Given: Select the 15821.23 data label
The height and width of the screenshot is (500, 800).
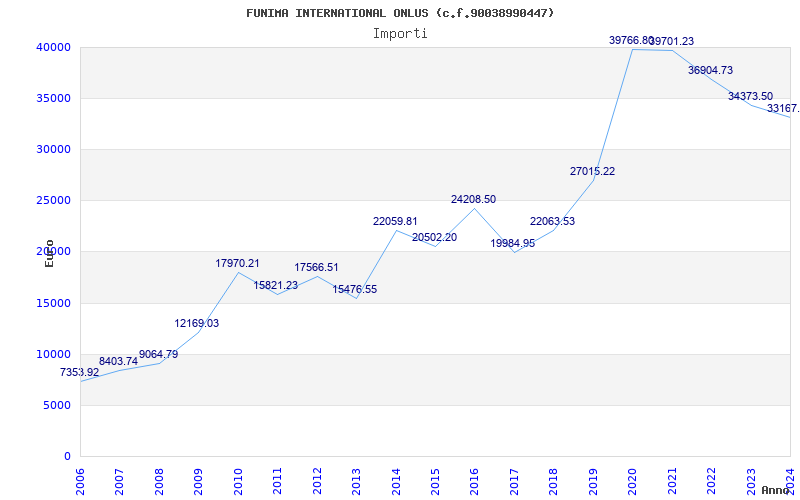Looking at the screenshot, I should click(276, 286).
